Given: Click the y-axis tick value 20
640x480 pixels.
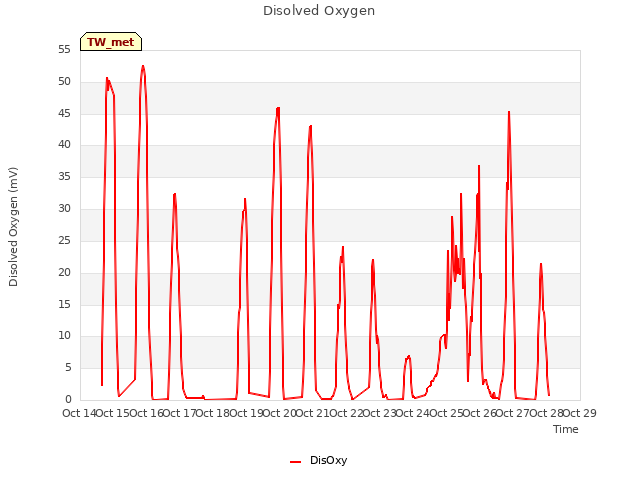Looking at the screenshot, I should [64, 272].
